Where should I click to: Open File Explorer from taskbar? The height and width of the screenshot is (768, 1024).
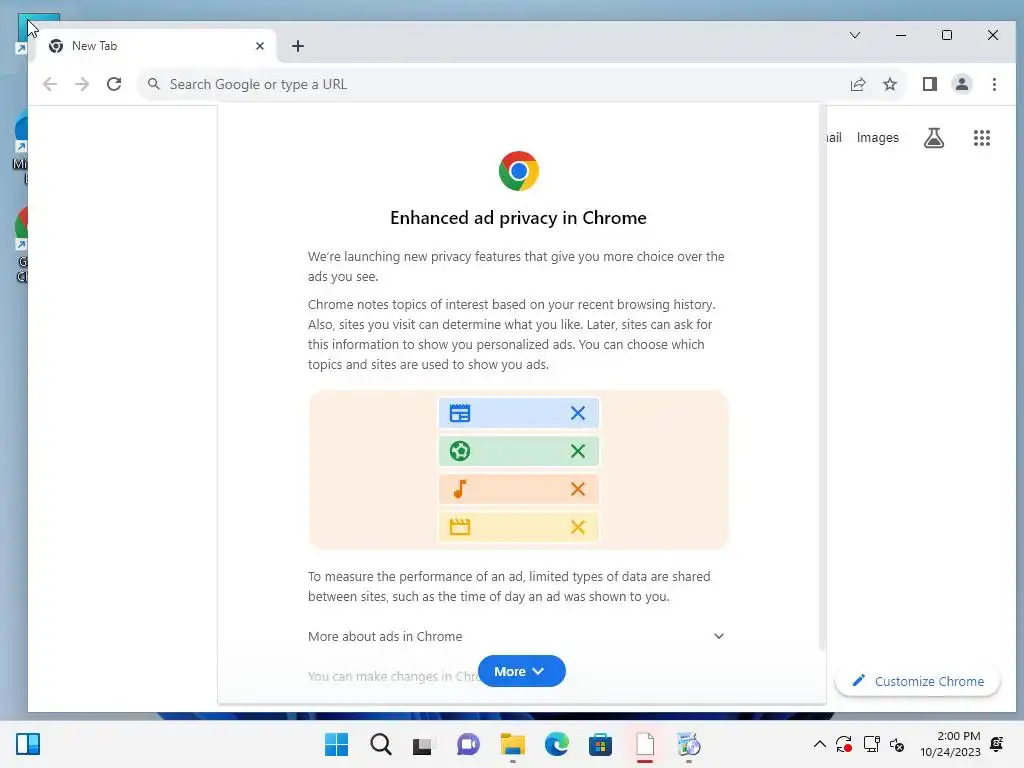(513, 744)
